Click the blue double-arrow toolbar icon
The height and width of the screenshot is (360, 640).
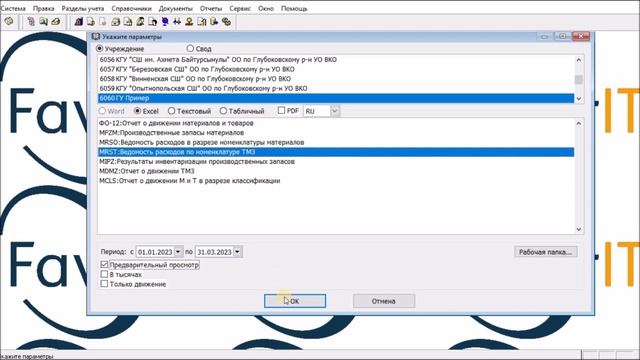pyautogui.click(x=177, y=22)
